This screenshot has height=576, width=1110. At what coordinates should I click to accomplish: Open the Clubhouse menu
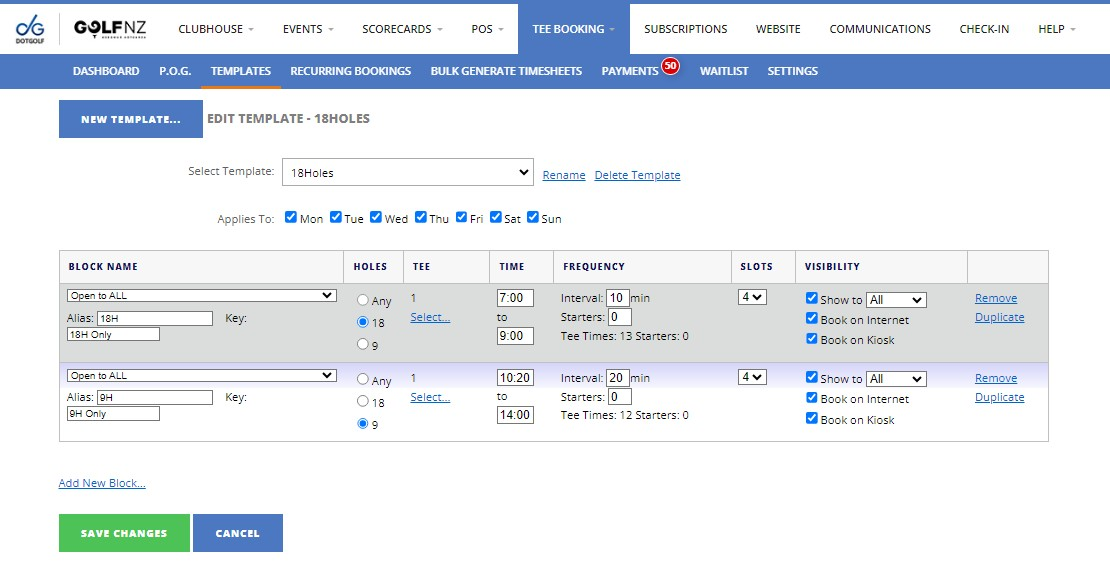tap(216, 29)
